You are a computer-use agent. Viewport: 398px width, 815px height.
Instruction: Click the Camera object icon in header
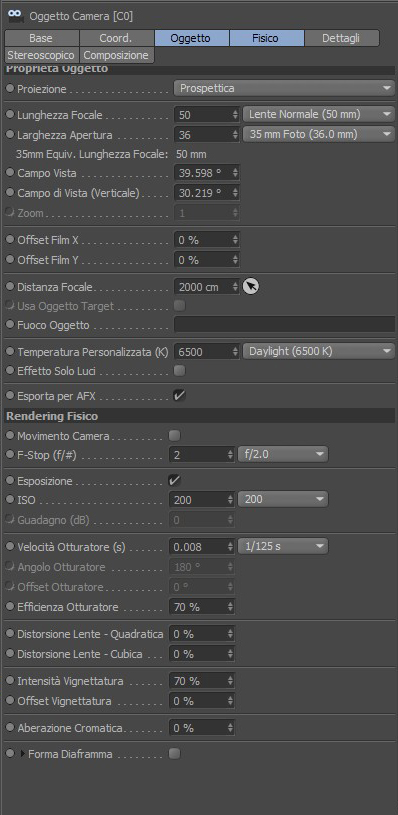click(x=16, y=16)
